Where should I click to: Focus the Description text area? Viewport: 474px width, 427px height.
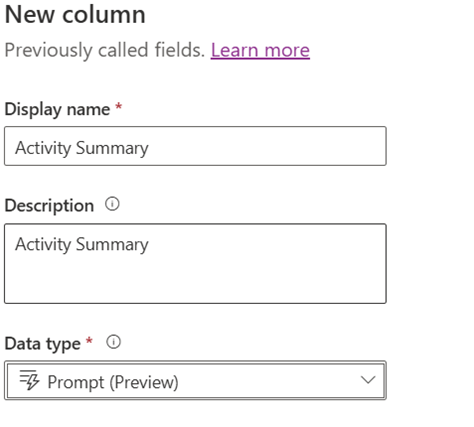195,264
